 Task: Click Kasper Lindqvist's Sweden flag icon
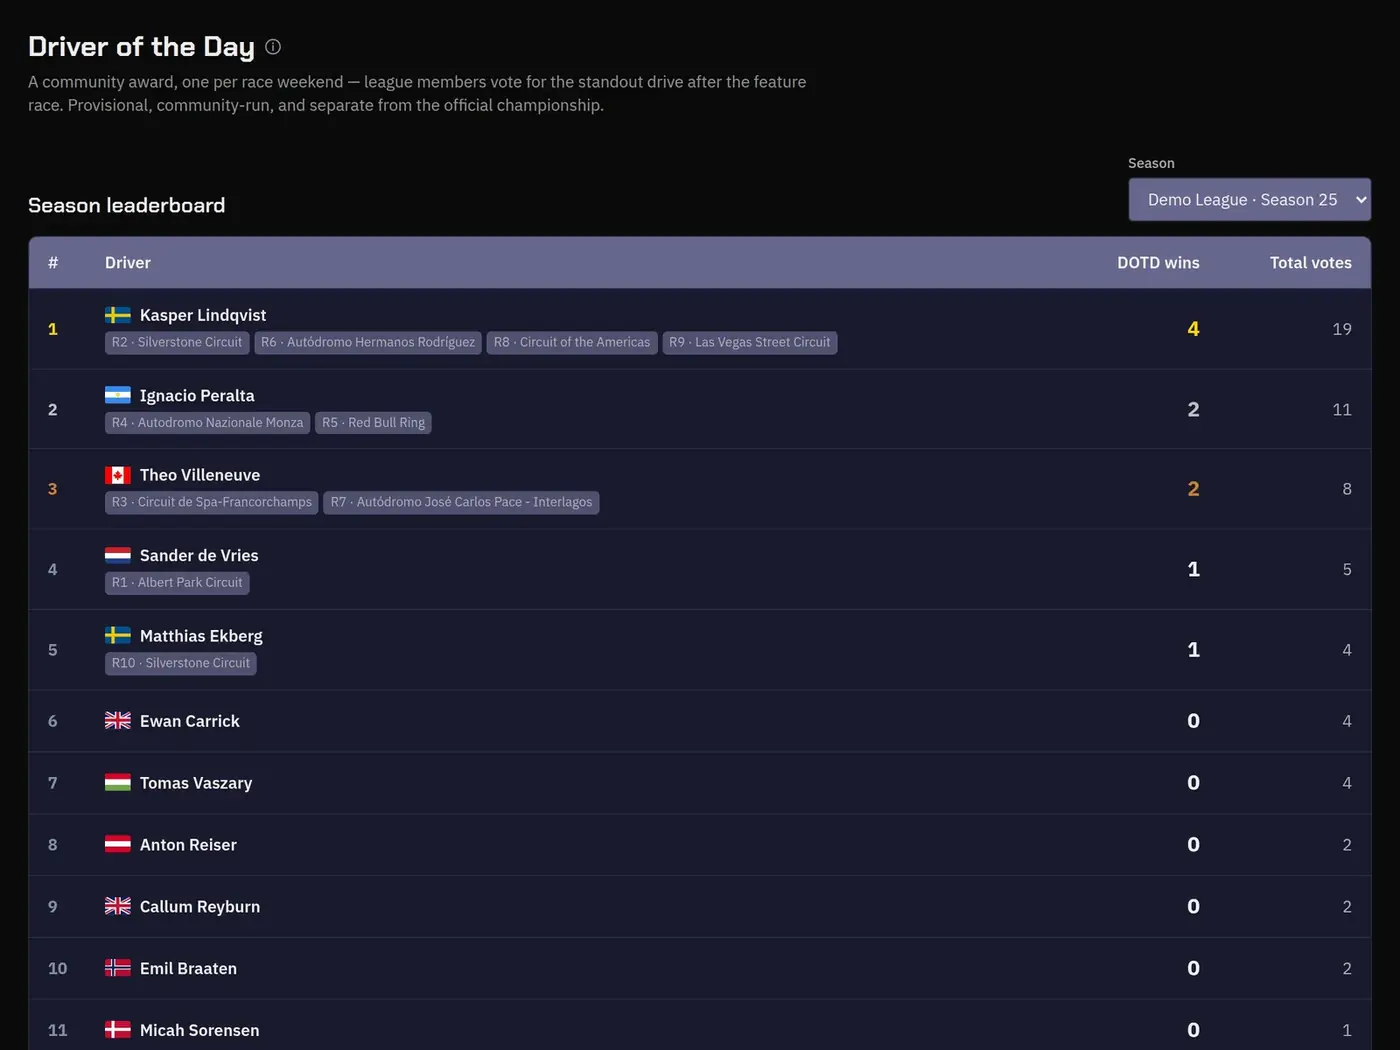click(x=118, y=315)
